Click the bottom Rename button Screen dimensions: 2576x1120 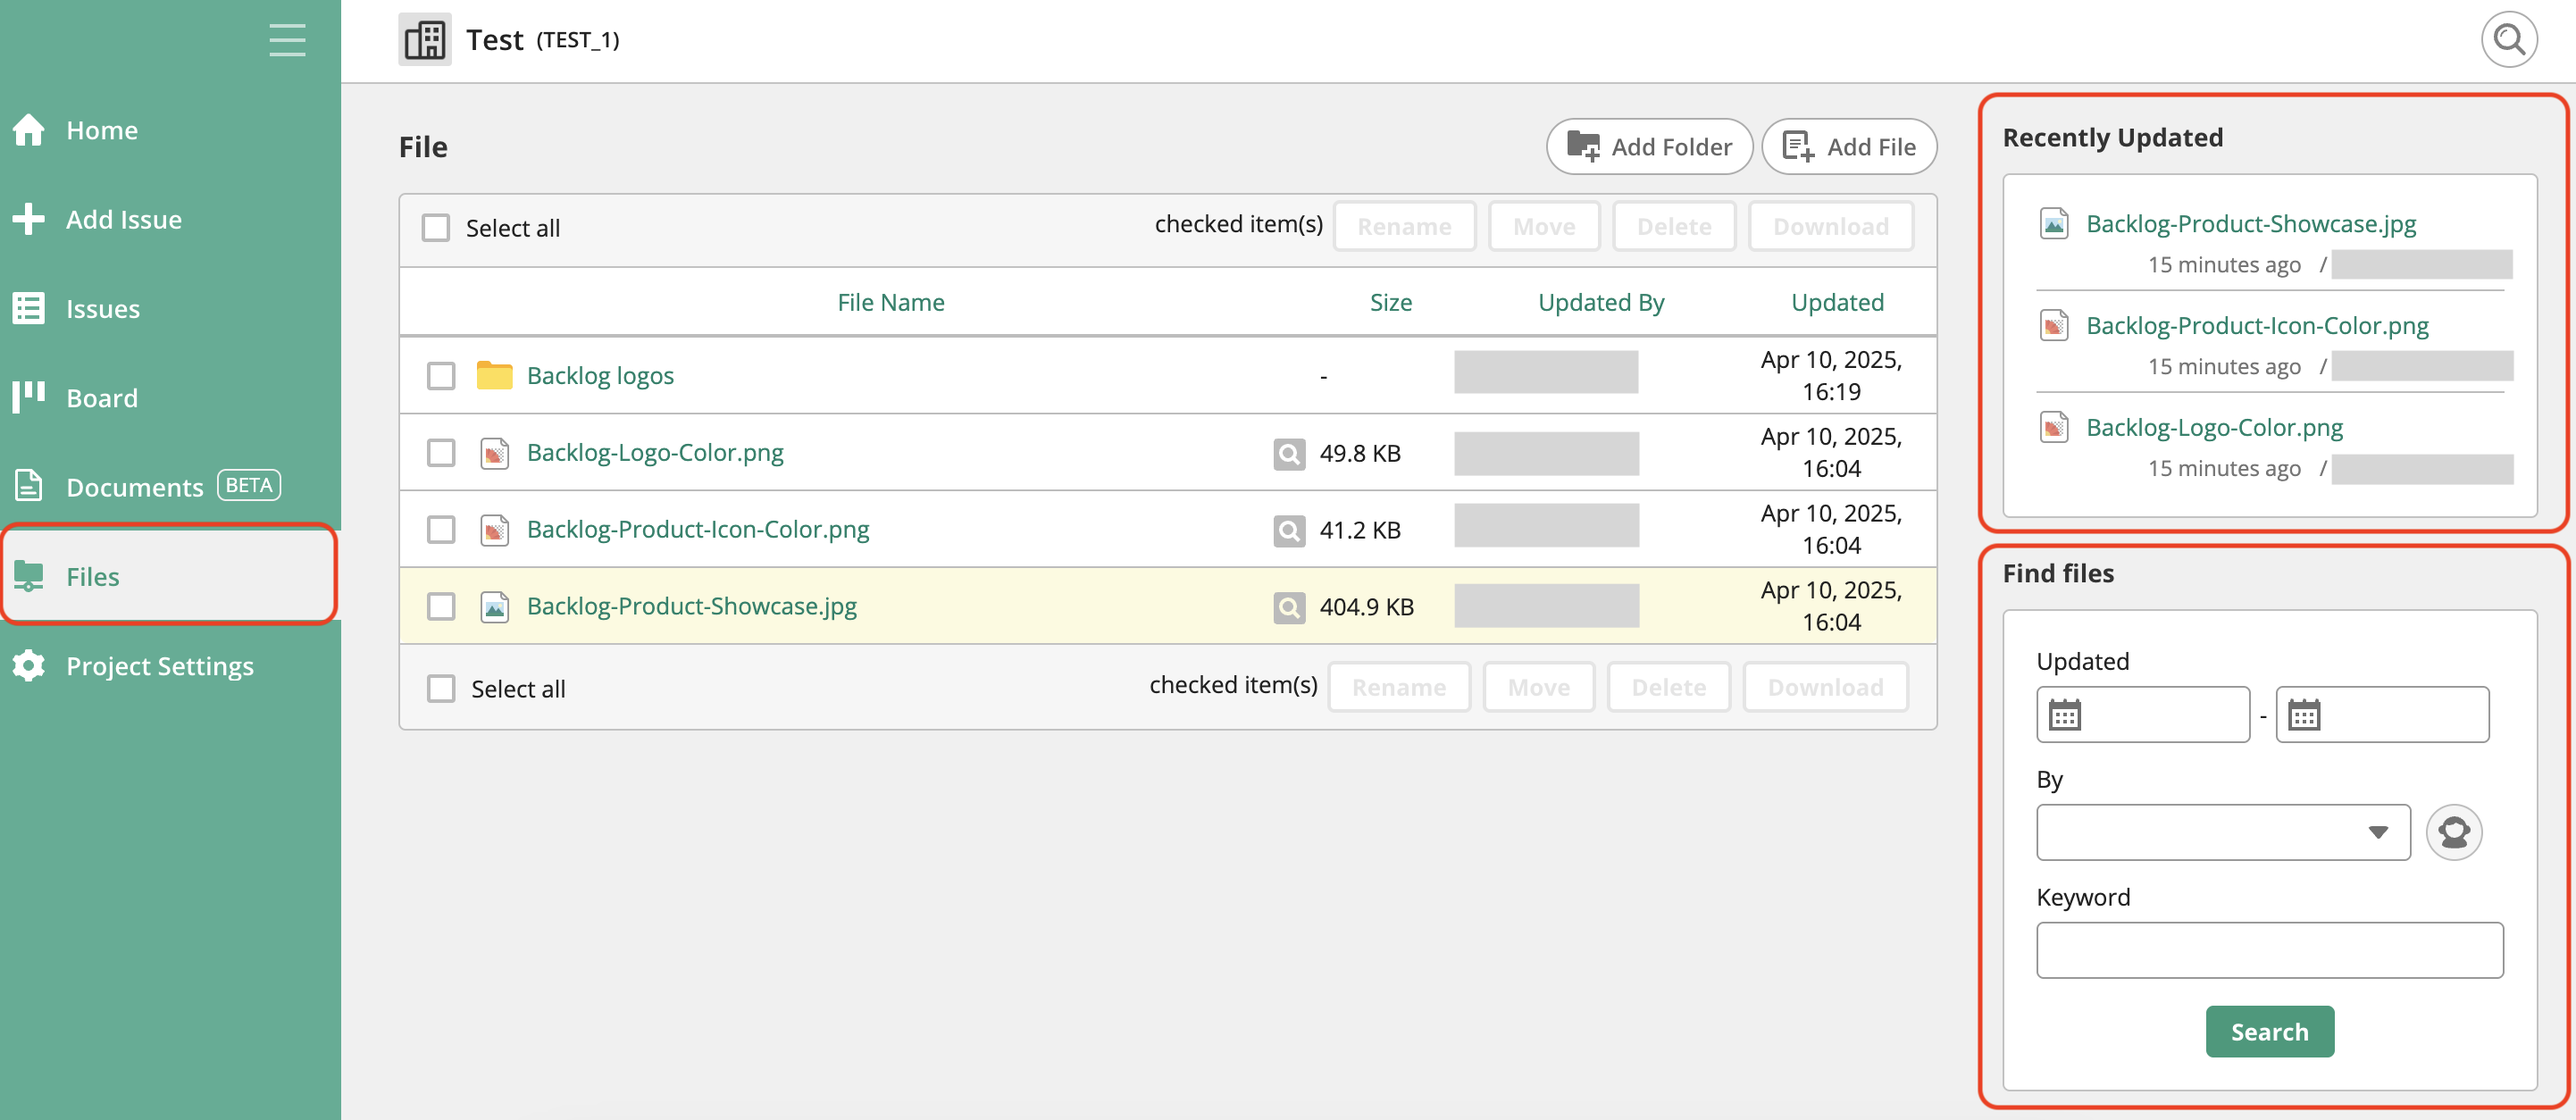click(x=1399, y=687)
